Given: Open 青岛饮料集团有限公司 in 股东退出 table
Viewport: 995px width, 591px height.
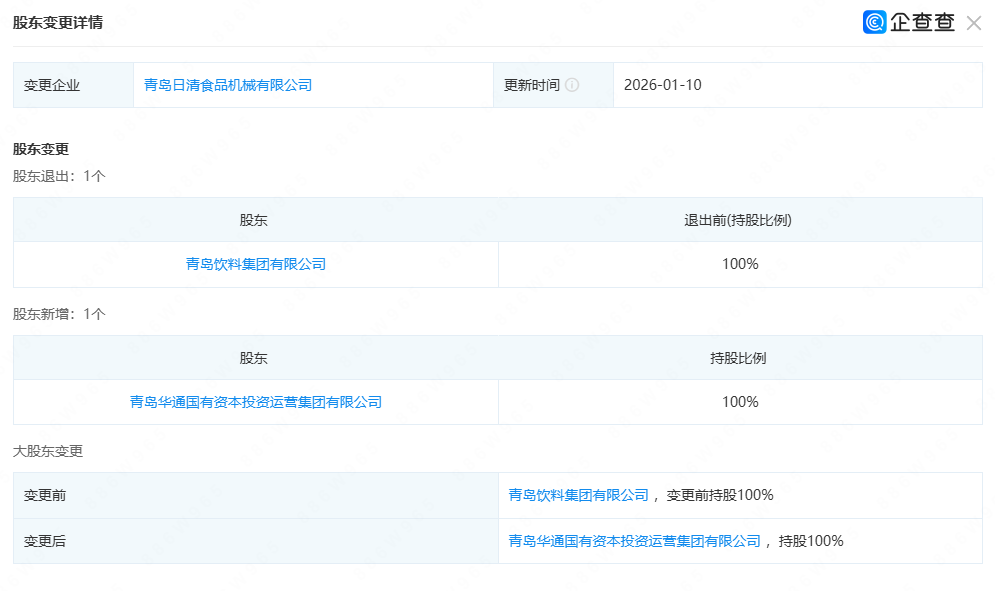Looking at the screenshot, I should click(x=256, y=264).
